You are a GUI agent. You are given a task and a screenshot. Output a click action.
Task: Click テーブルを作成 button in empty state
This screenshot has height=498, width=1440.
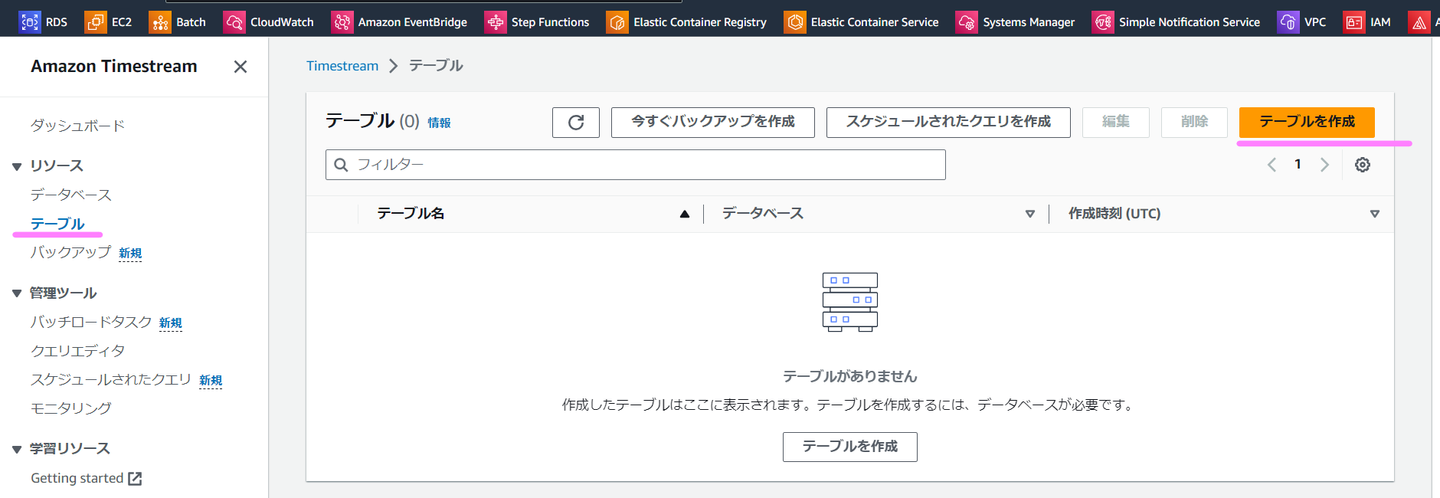click(850, 446)
